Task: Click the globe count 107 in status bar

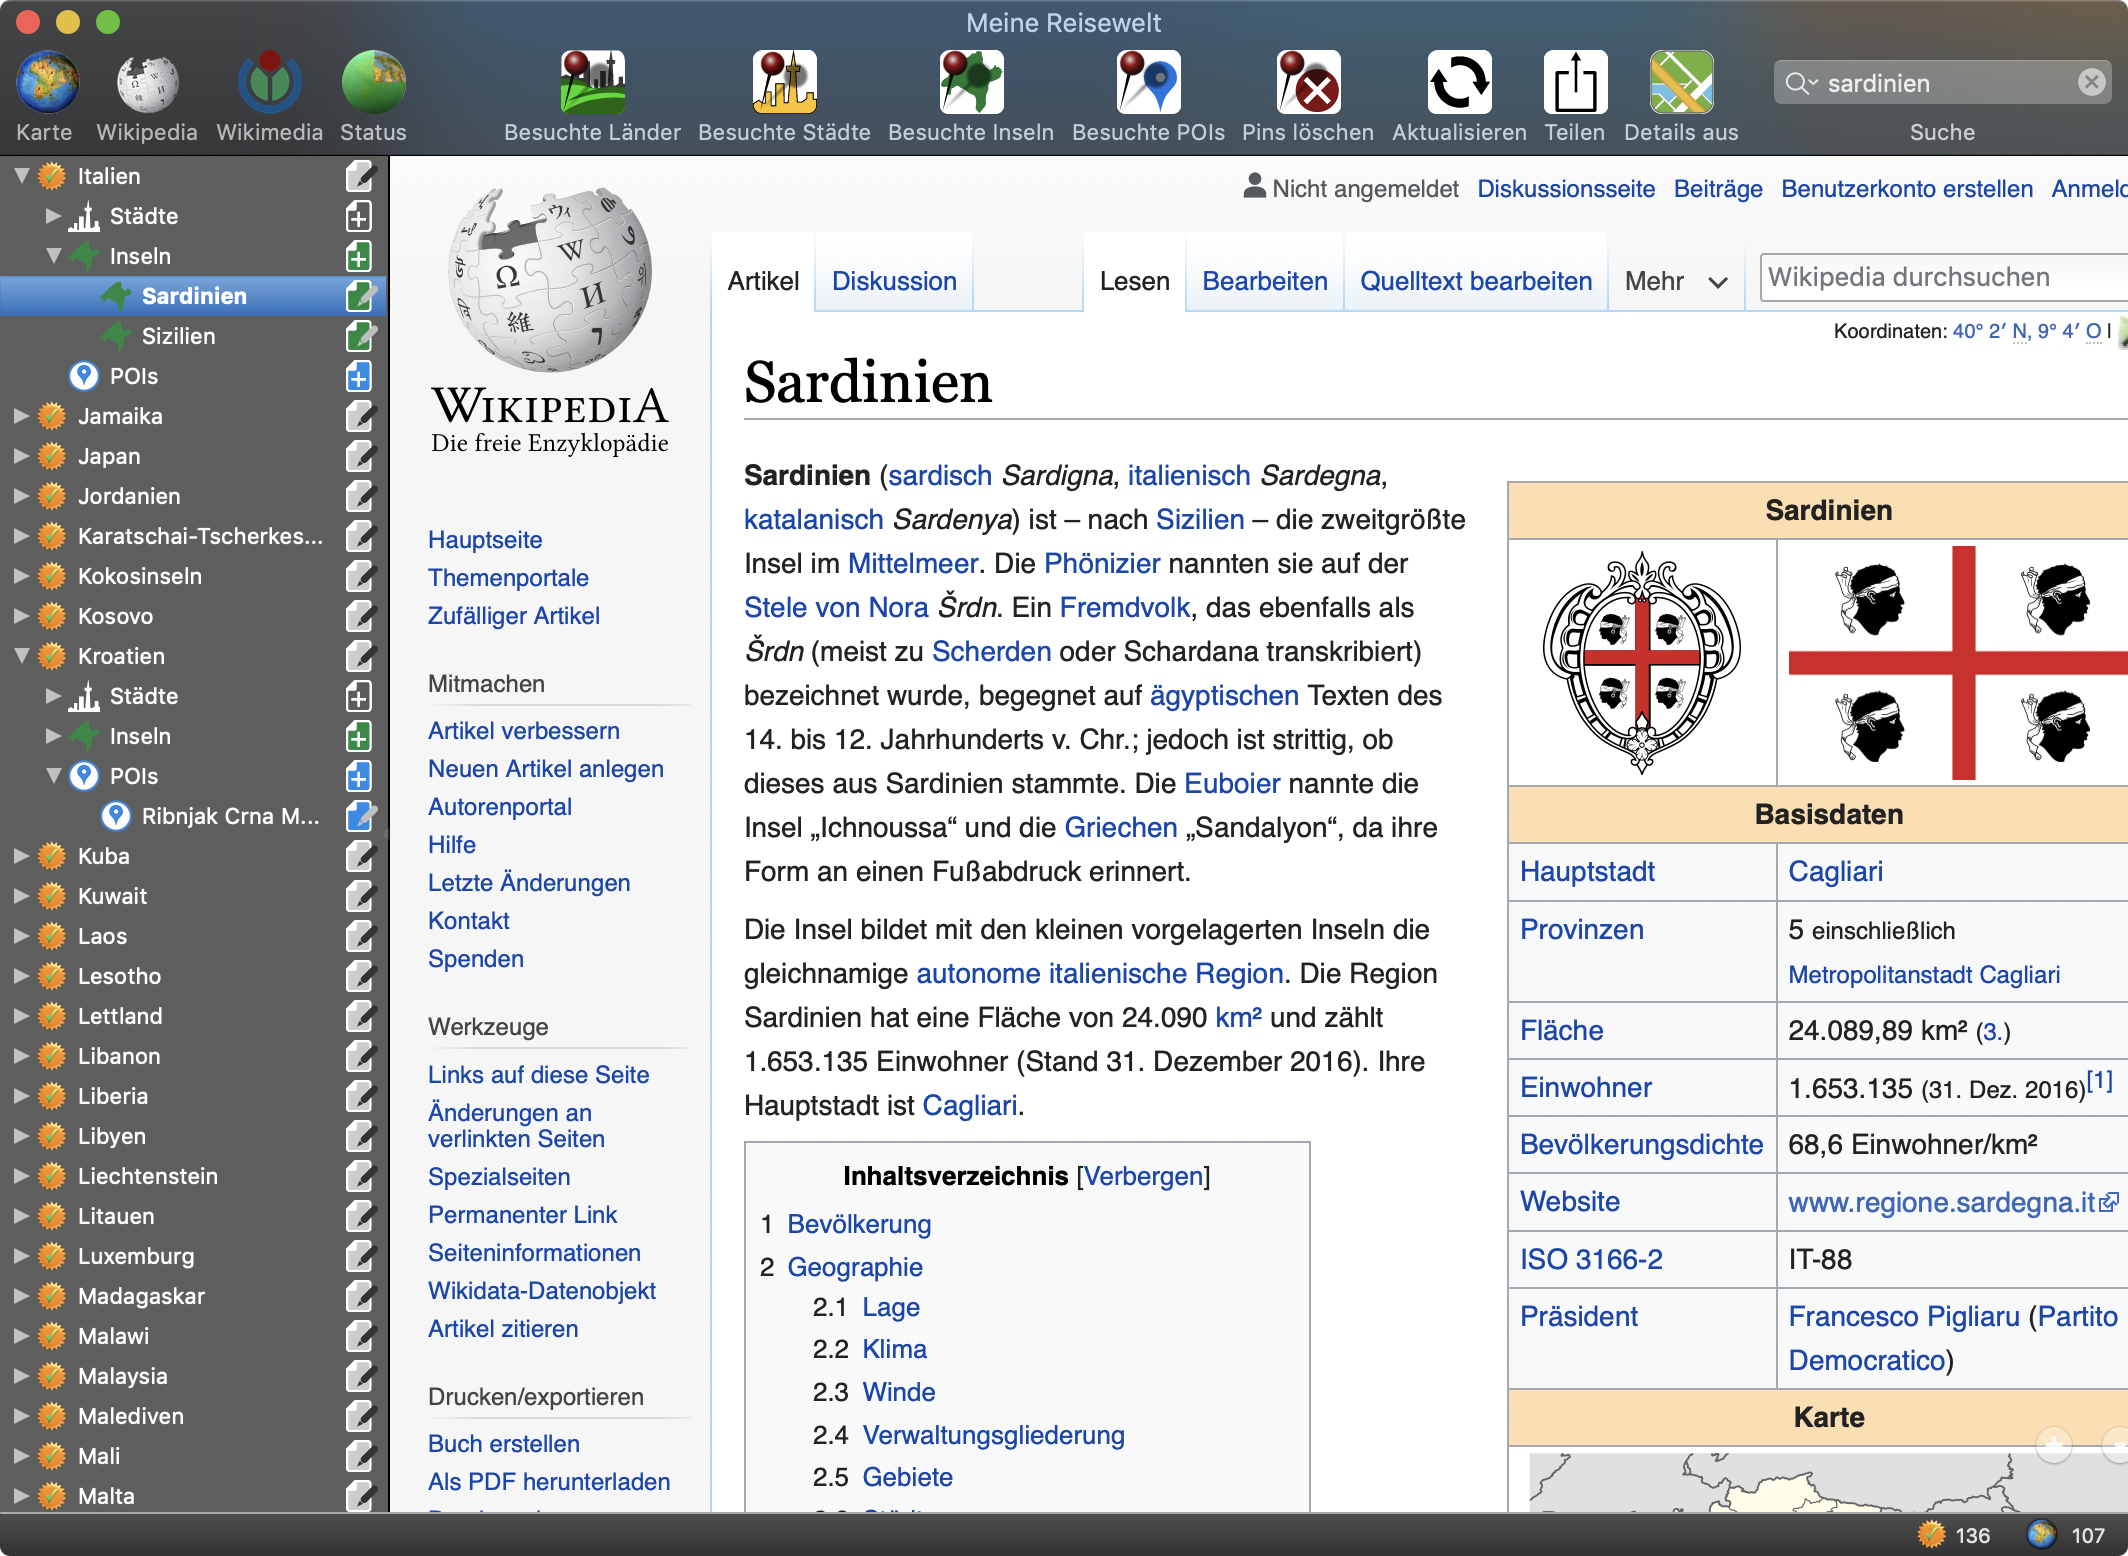Action: point(2067,1535)
